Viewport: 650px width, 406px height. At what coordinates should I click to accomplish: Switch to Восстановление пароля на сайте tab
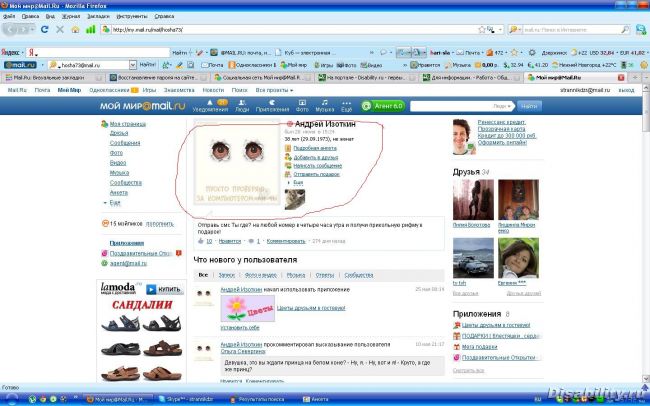(x=158, y=78)
